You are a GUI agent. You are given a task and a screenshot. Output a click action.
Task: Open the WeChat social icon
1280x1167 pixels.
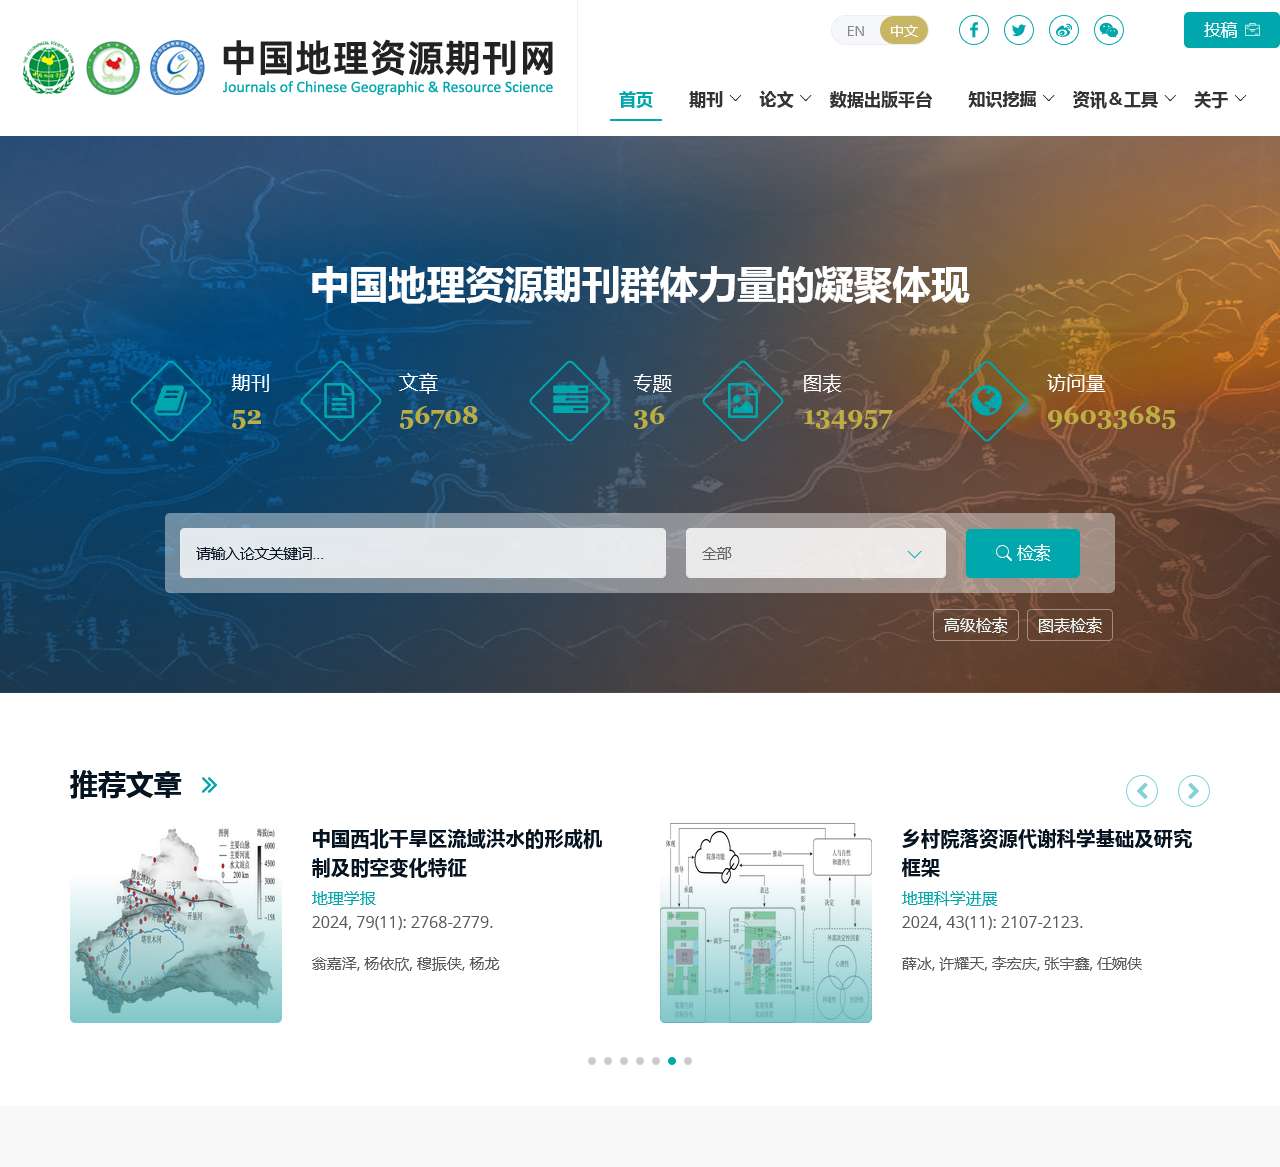pos(1109,30)
